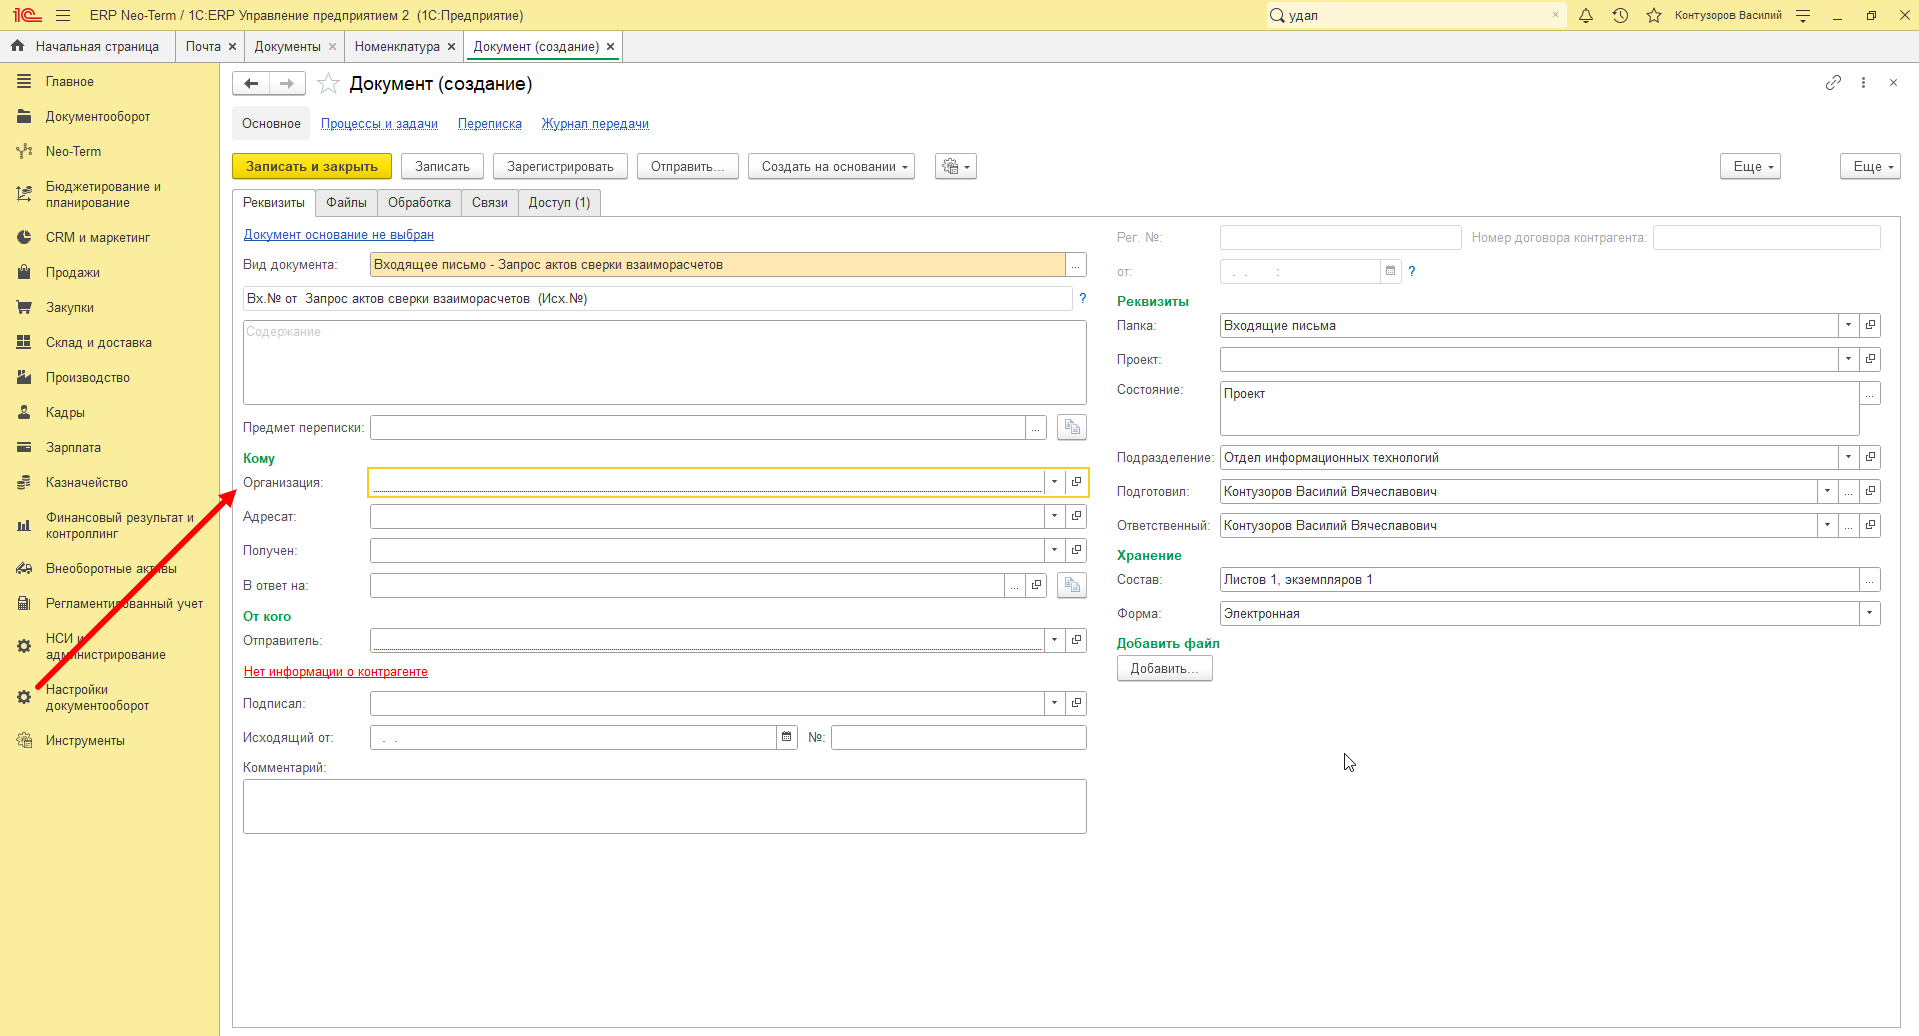The width and height of the screenshot is (1919, 1036).
Task: Switch to the Файлы tab
Action: coord(346,202)
